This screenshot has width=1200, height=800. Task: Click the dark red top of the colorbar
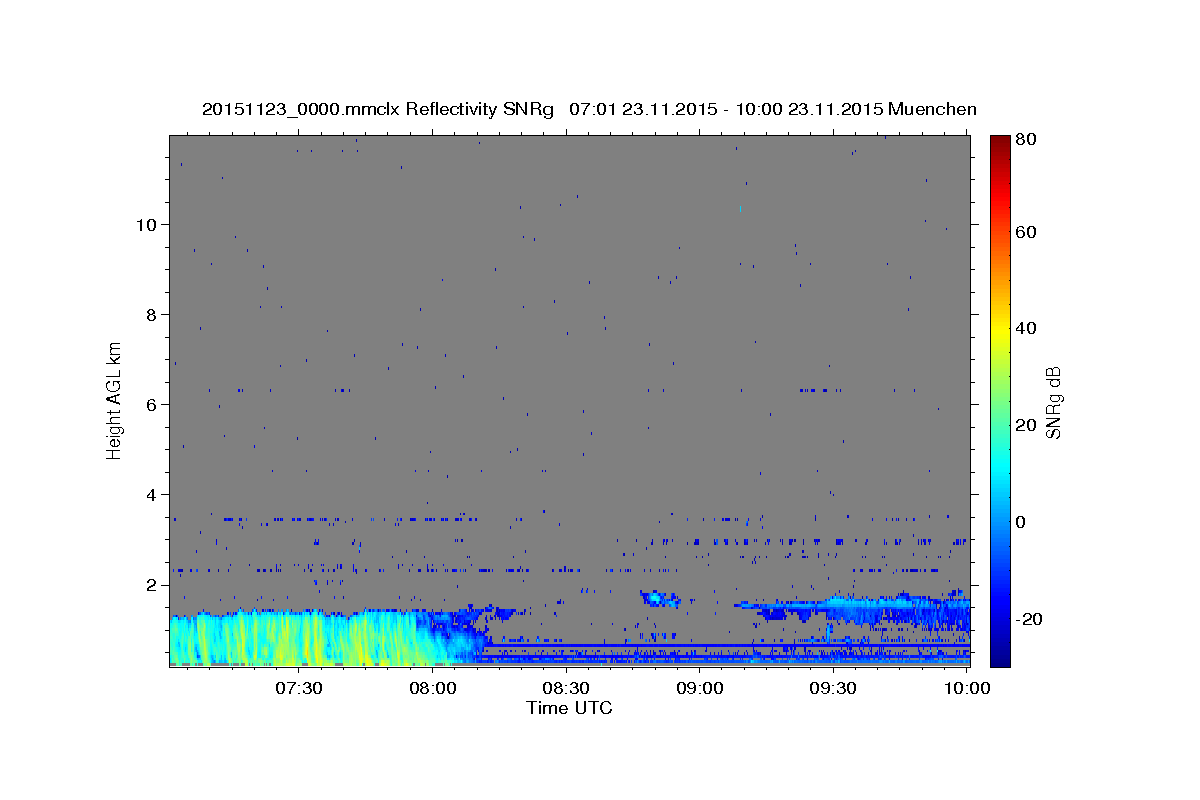click(1000, 142)
